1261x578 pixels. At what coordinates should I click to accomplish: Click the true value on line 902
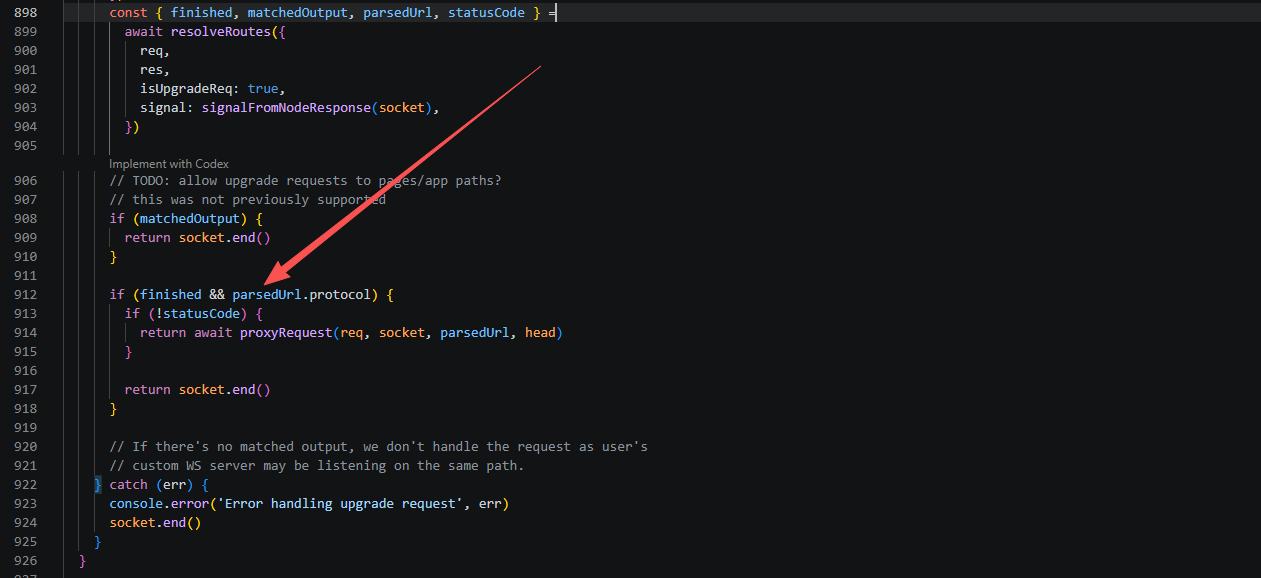click(263, 88)
